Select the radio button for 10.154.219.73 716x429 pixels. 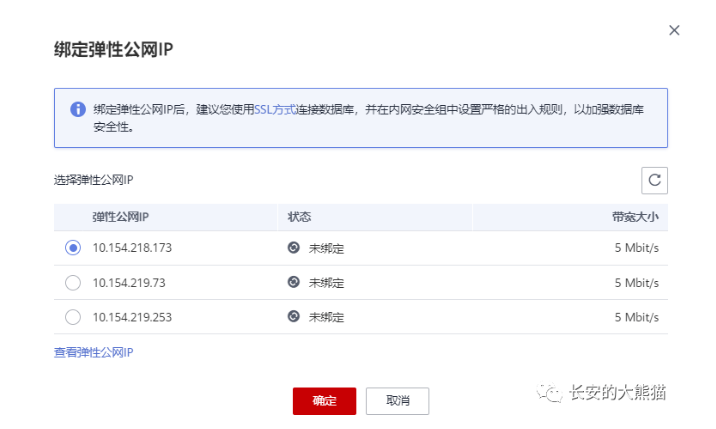coord(73,283)
